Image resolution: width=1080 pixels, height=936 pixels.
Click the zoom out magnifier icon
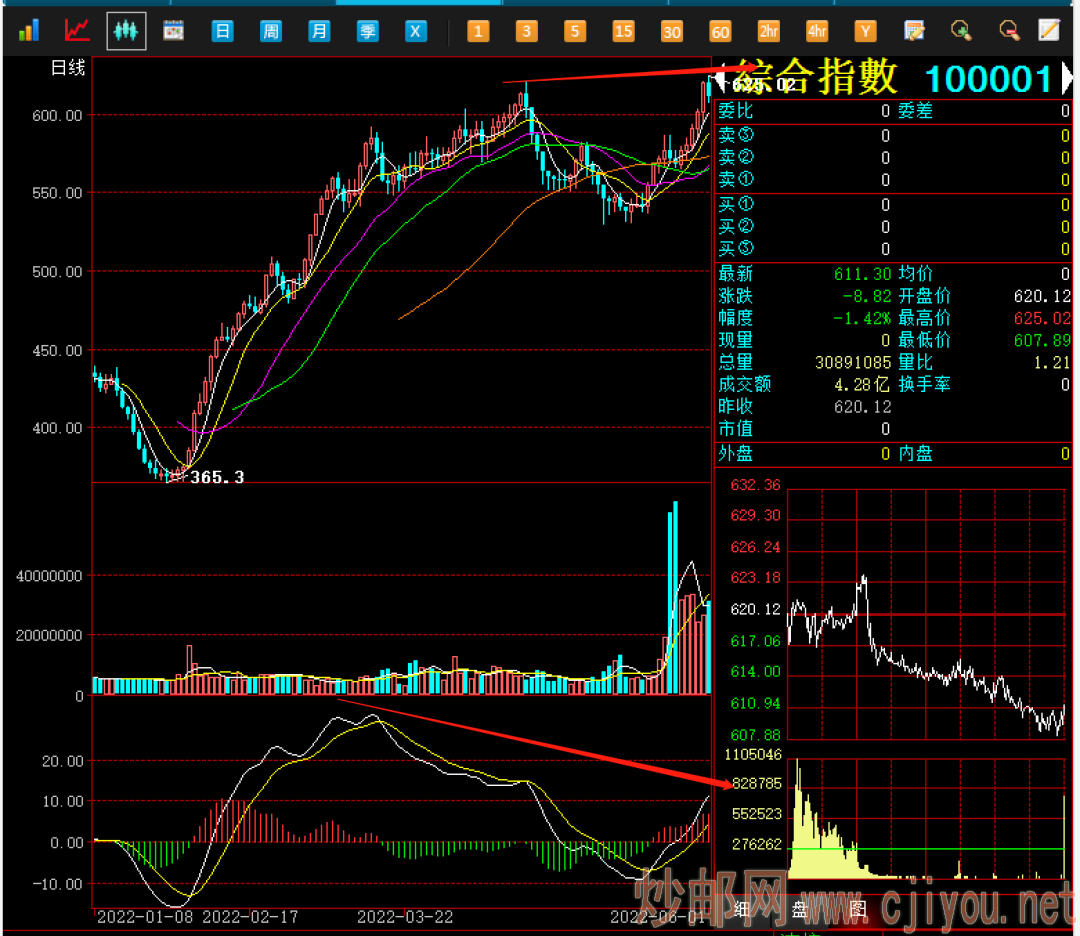click(x=1009, y=31)
